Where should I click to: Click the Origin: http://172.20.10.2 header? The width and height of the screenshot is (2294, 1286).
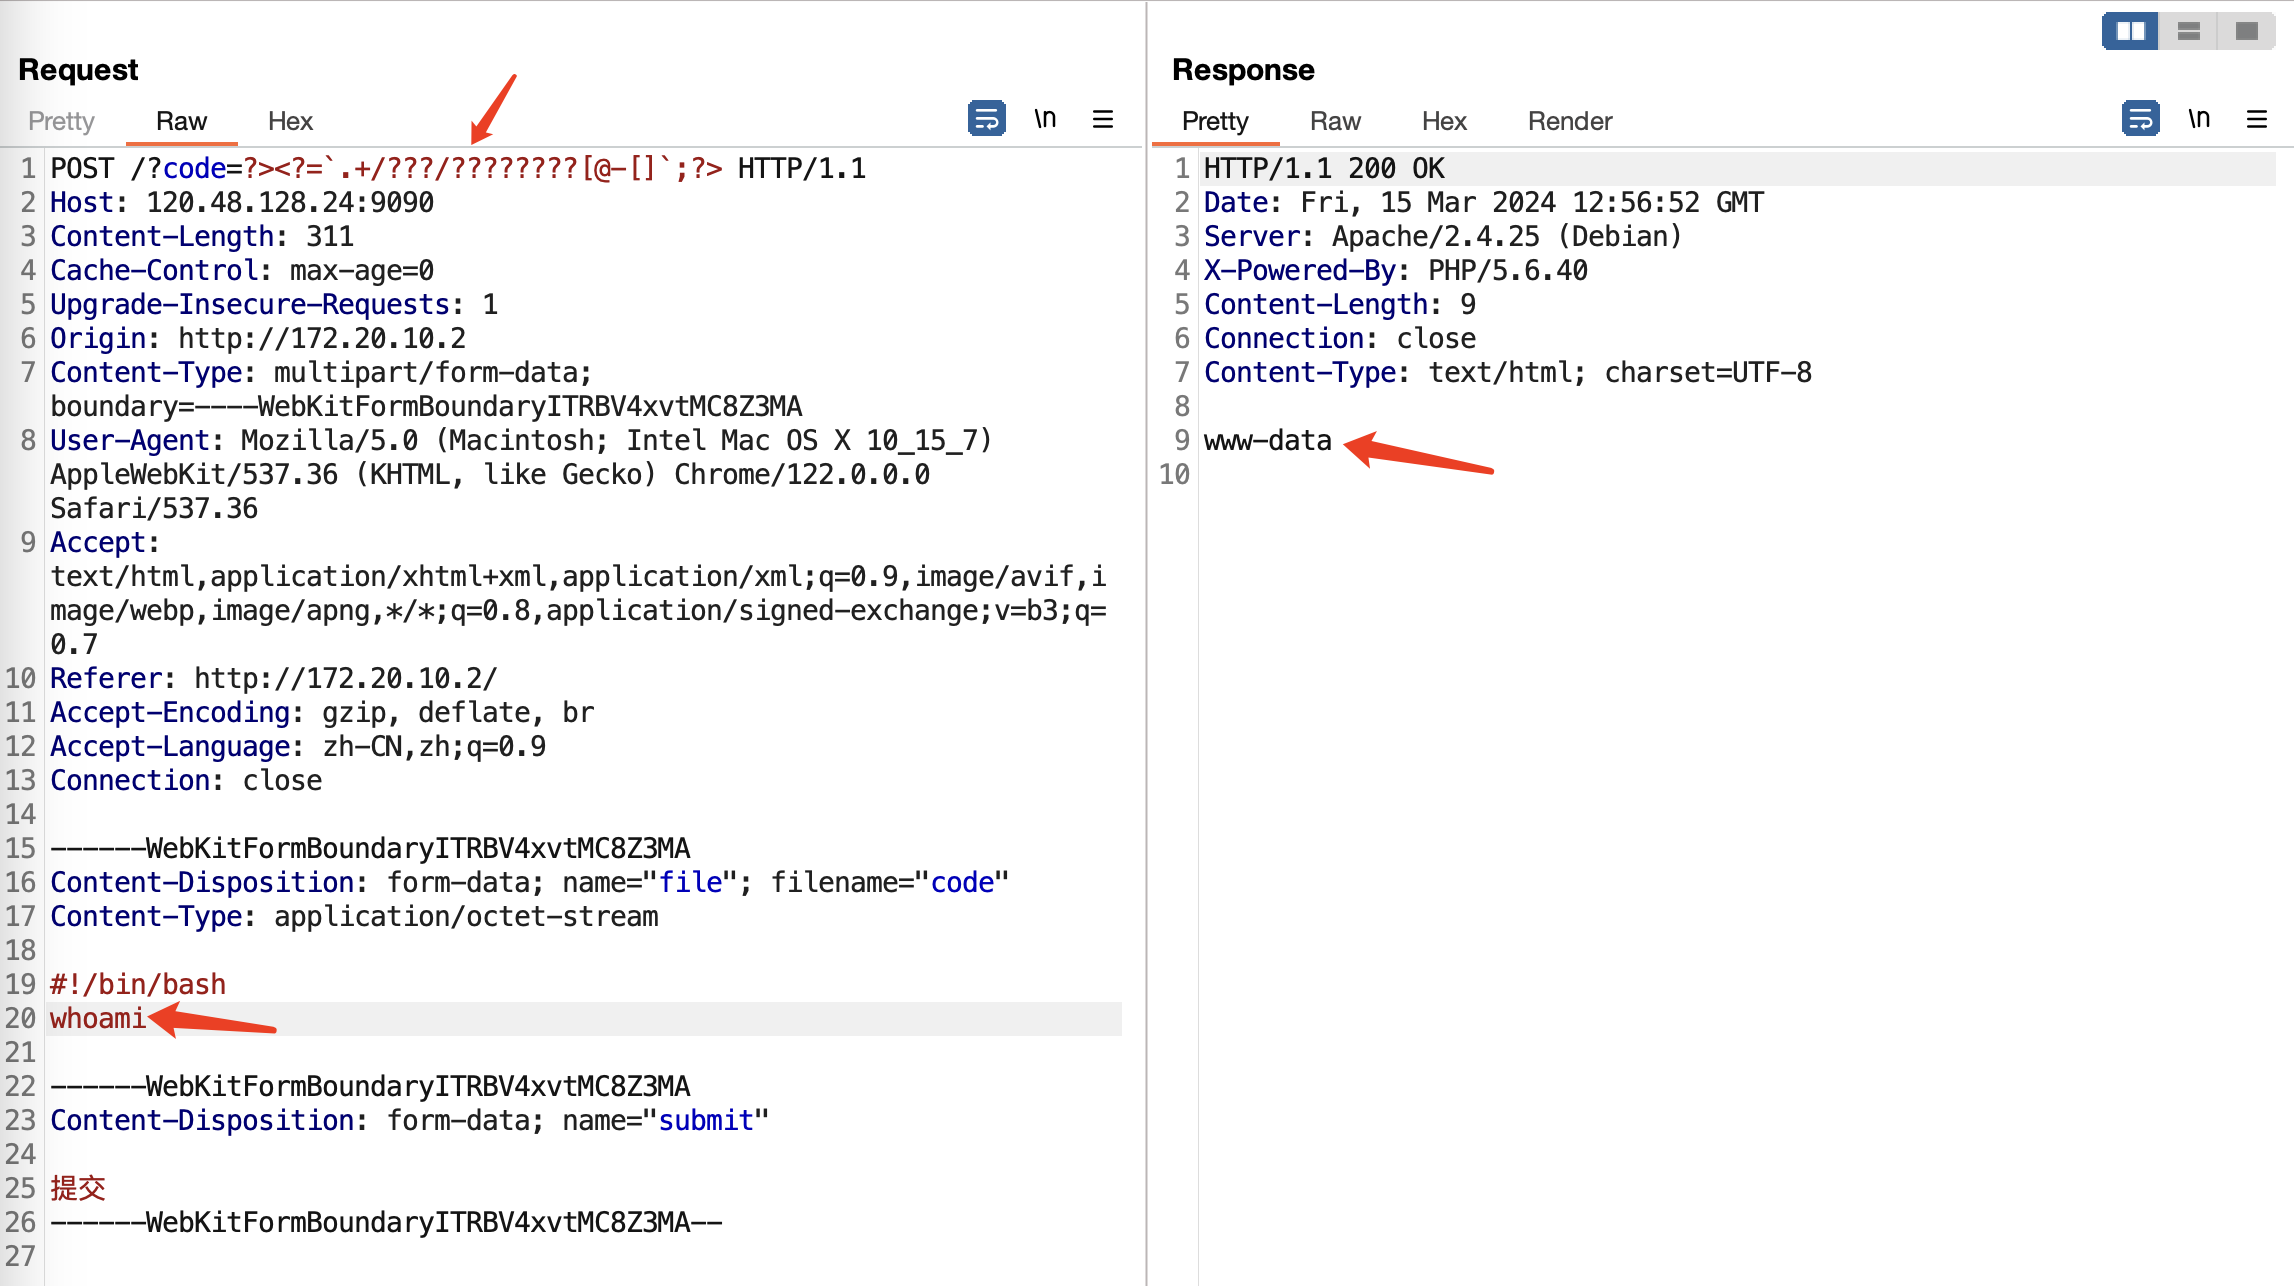click(x=258, y=338)
